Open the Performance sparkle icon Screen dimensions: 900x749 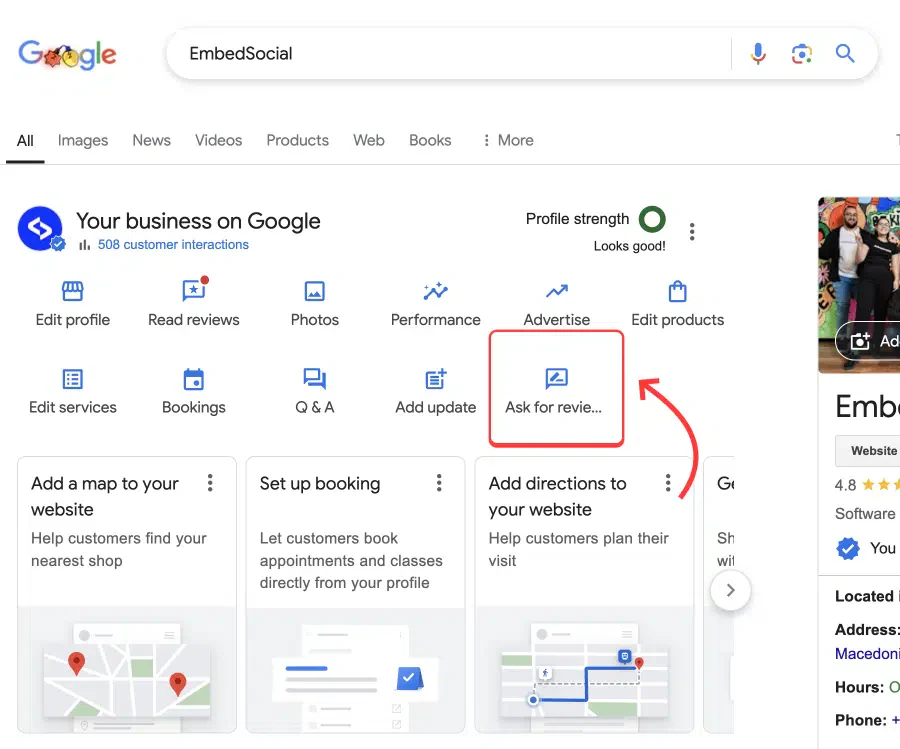[435, 291]
